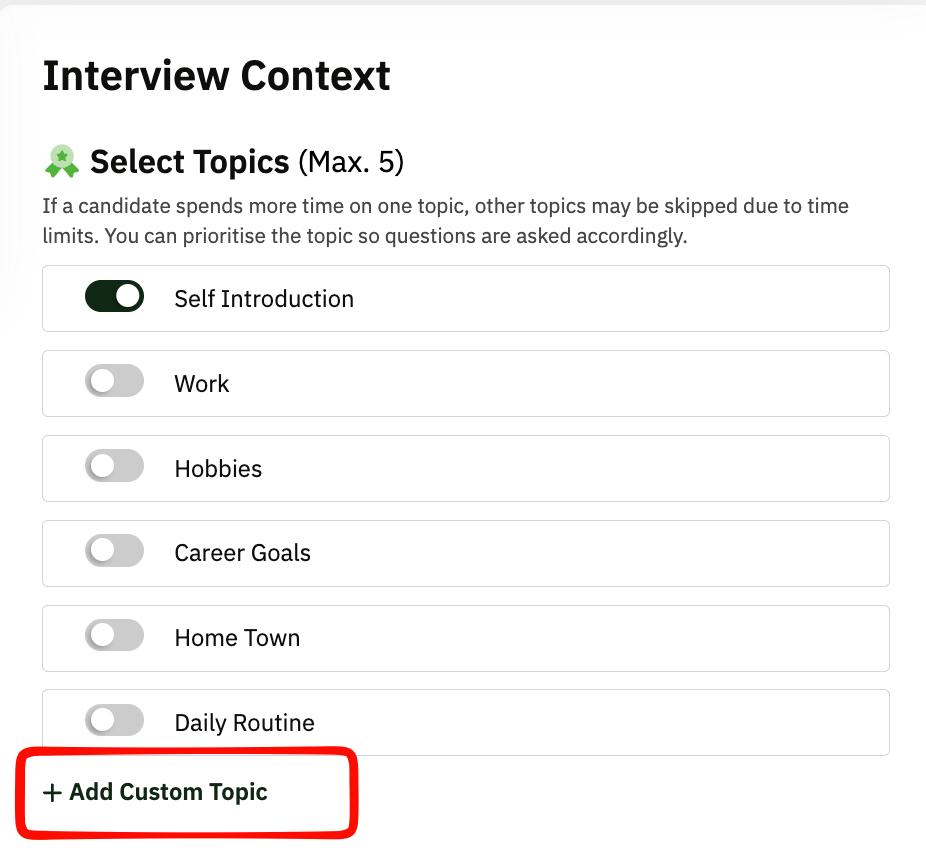The width and height of the screenshot is (926, 856).
Task: Select the Work topic label
Action: pos(202,384)
